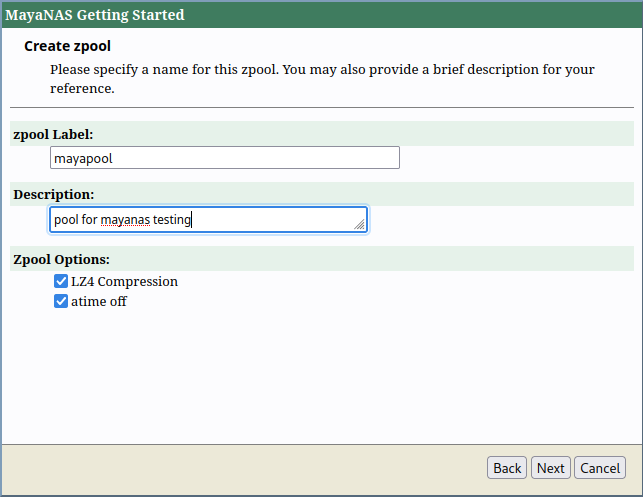Click the 'Zpool Options:' section header
The image size is (643, 497).
pyautogui.click(x=61, y=259)
